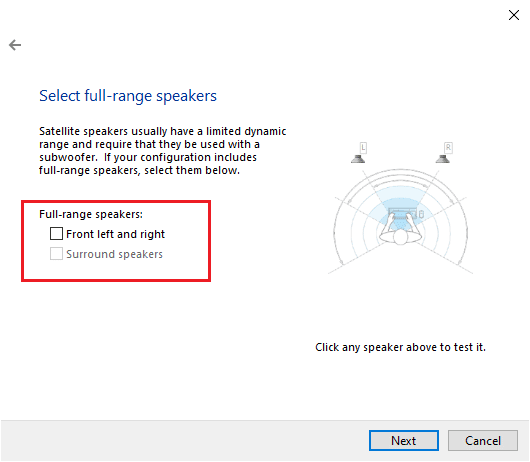Click the 'Front left and right' label text
This screenshot has width=530, height=462.
[x=115, y=234]
